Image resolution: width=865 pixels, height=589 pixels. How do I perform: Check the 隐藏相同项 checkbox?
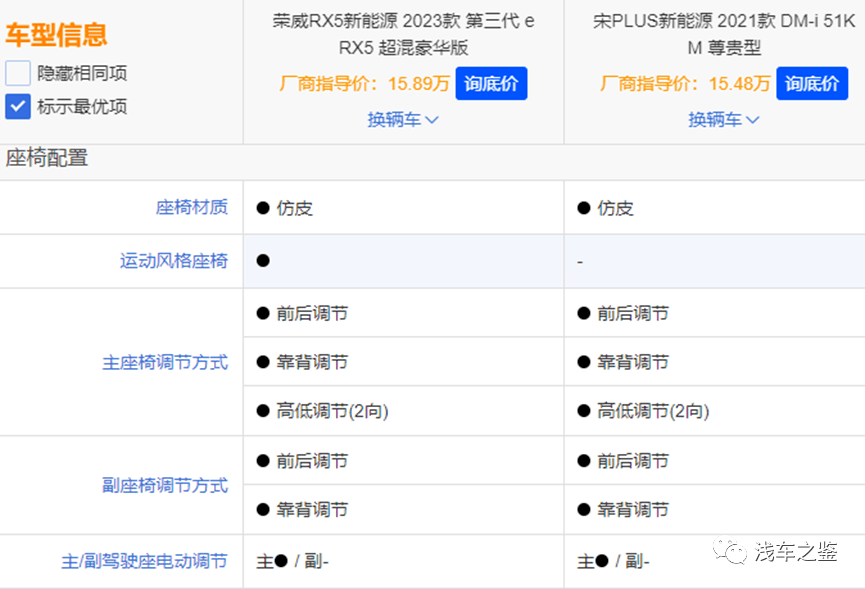(x=18, y=73)
